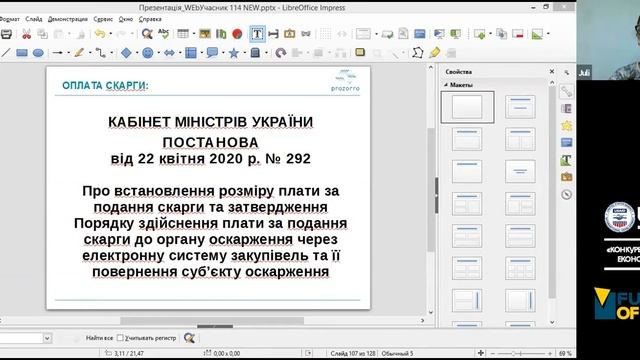Open the Слайд menu
Viewport: 640px width, 360px height.
point(33,19)
